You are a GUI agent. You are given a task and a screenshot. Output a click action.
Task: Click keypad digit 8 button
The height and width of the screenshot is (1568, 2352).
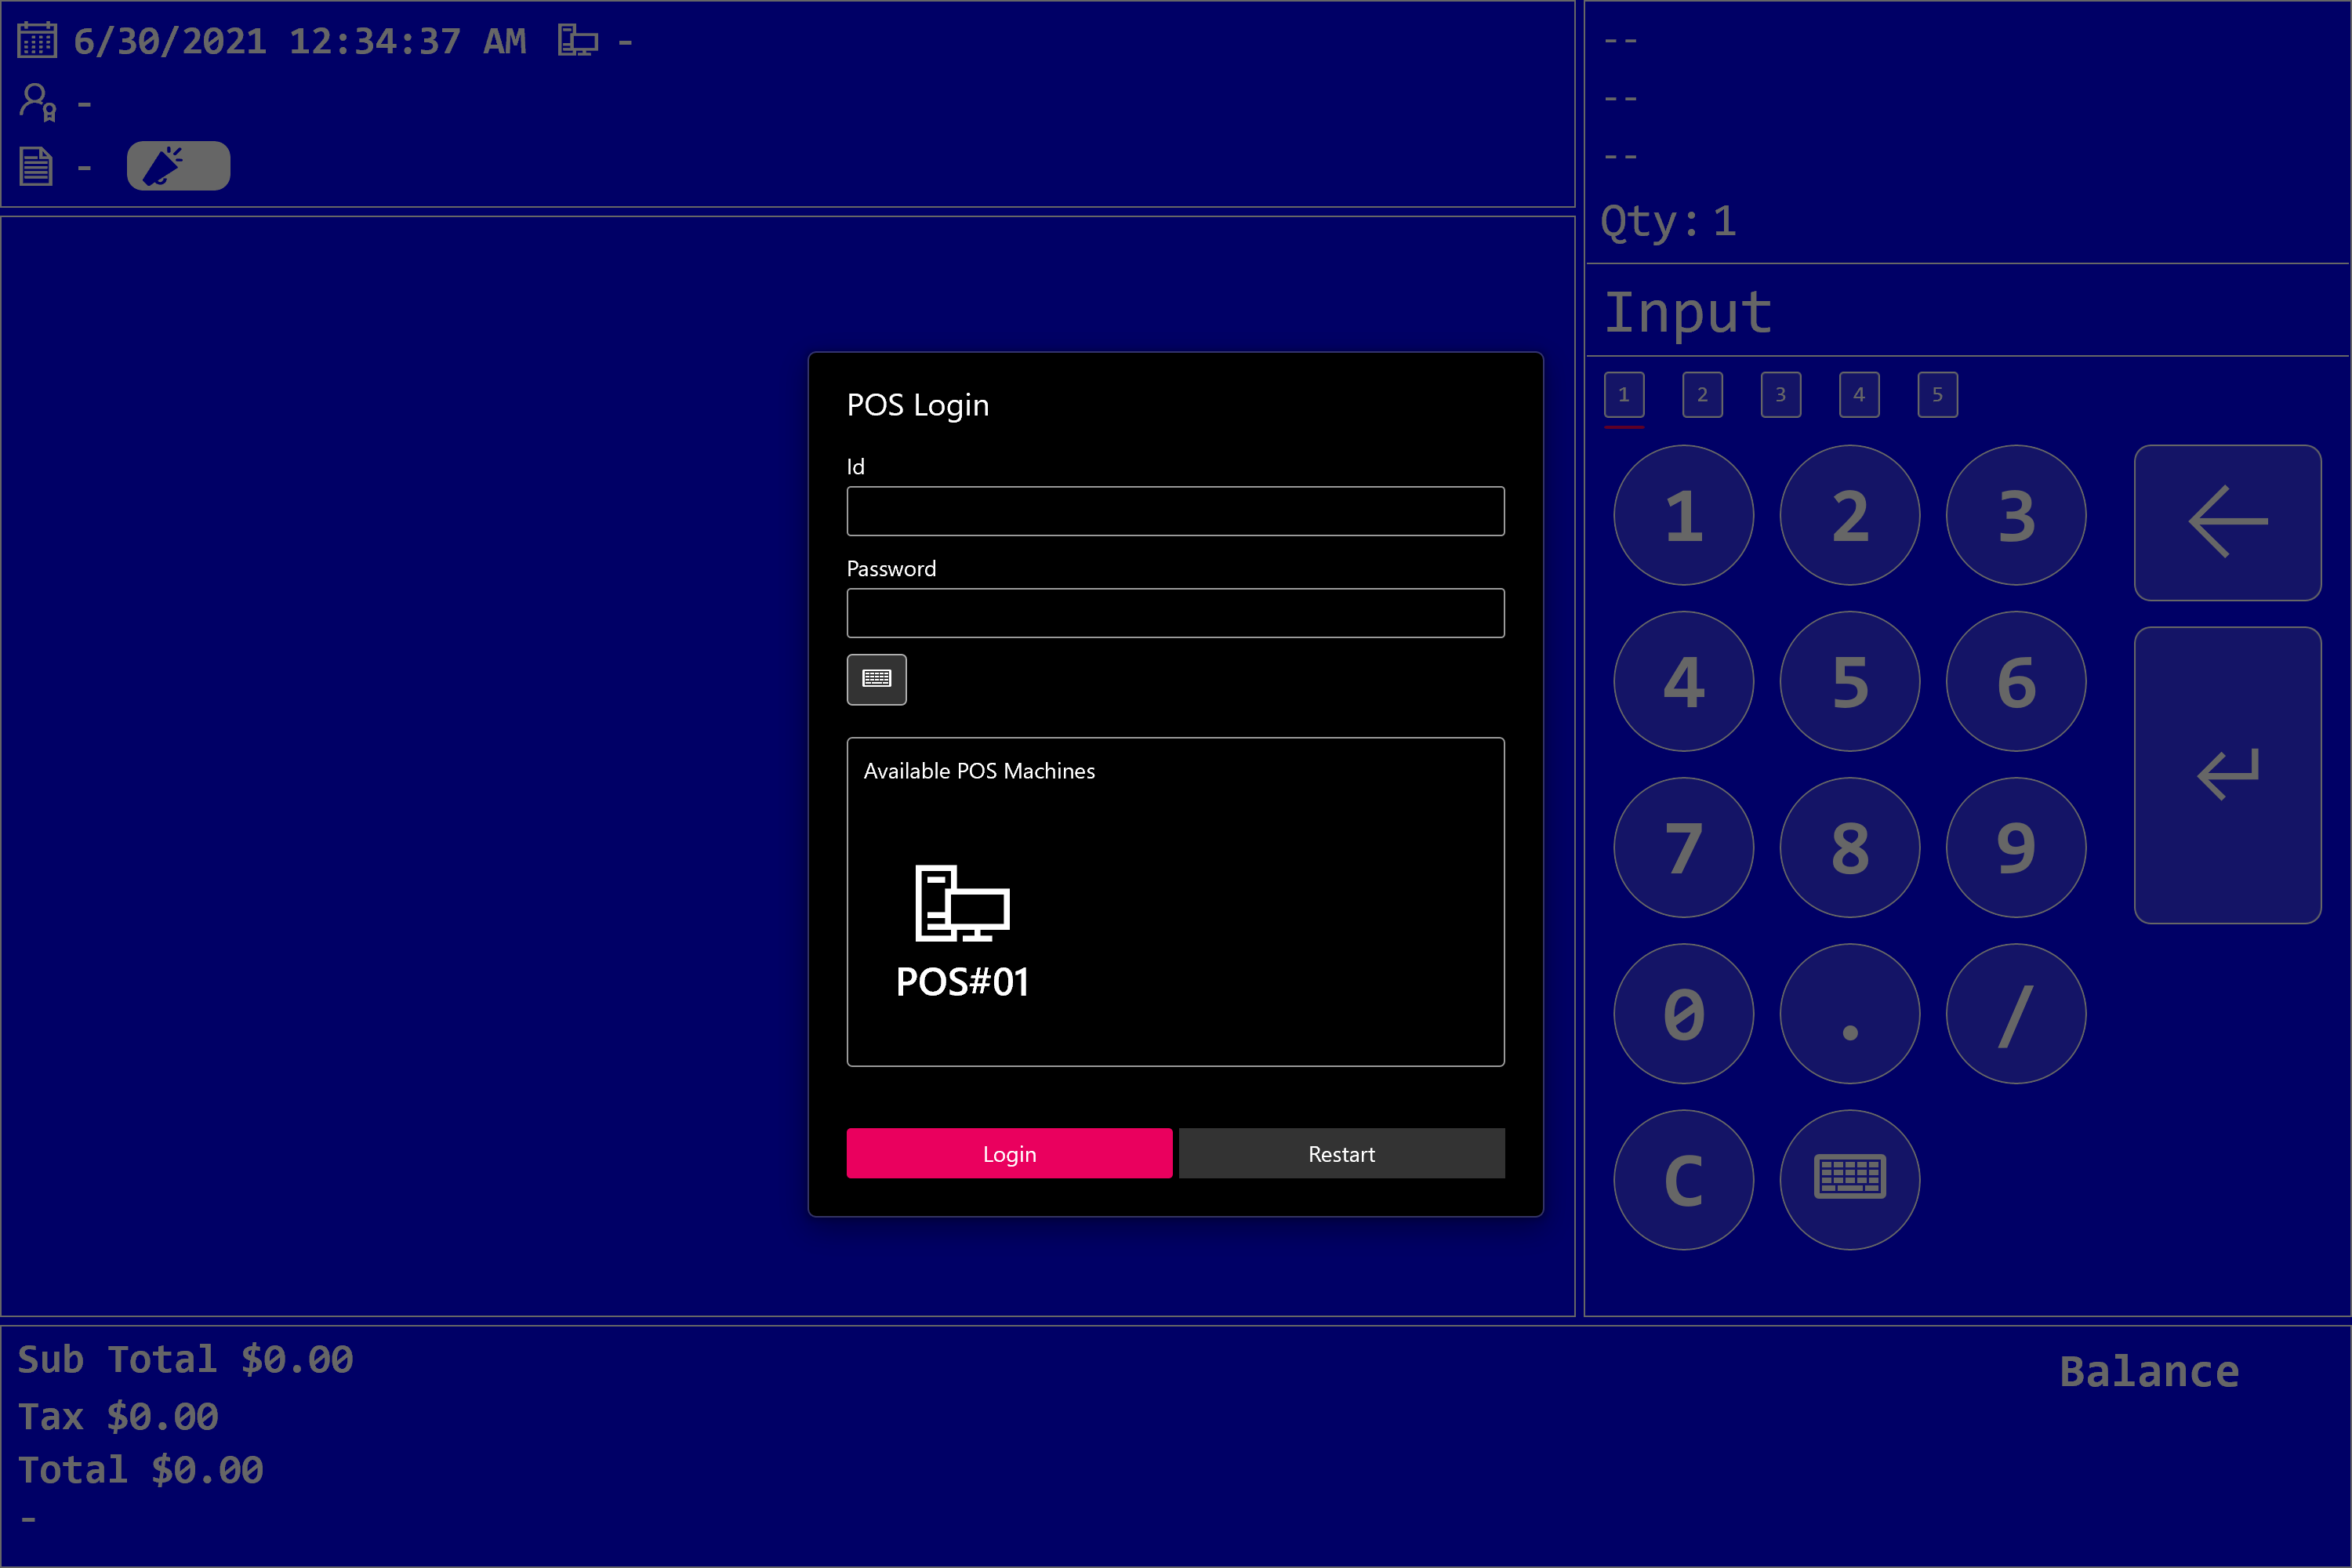[1850, 848]
